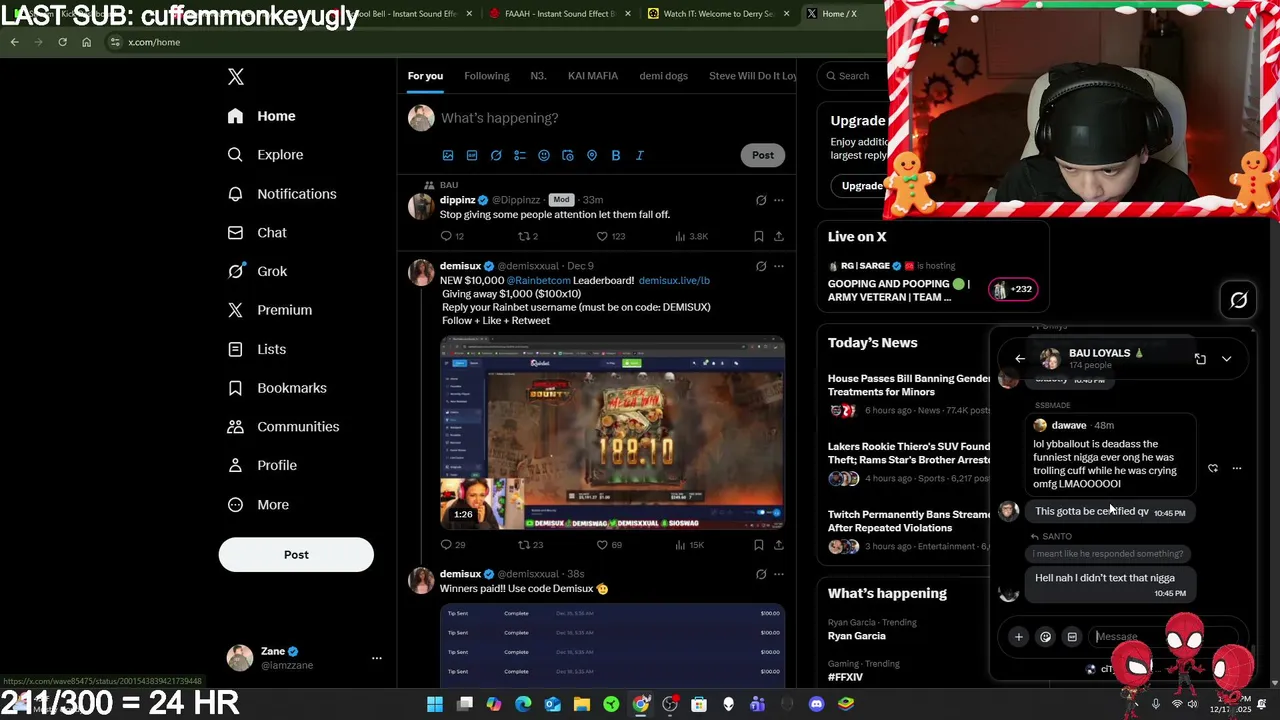1280x720 pixels.
Task: Open emoji picker in the composer
Action: 544,155
